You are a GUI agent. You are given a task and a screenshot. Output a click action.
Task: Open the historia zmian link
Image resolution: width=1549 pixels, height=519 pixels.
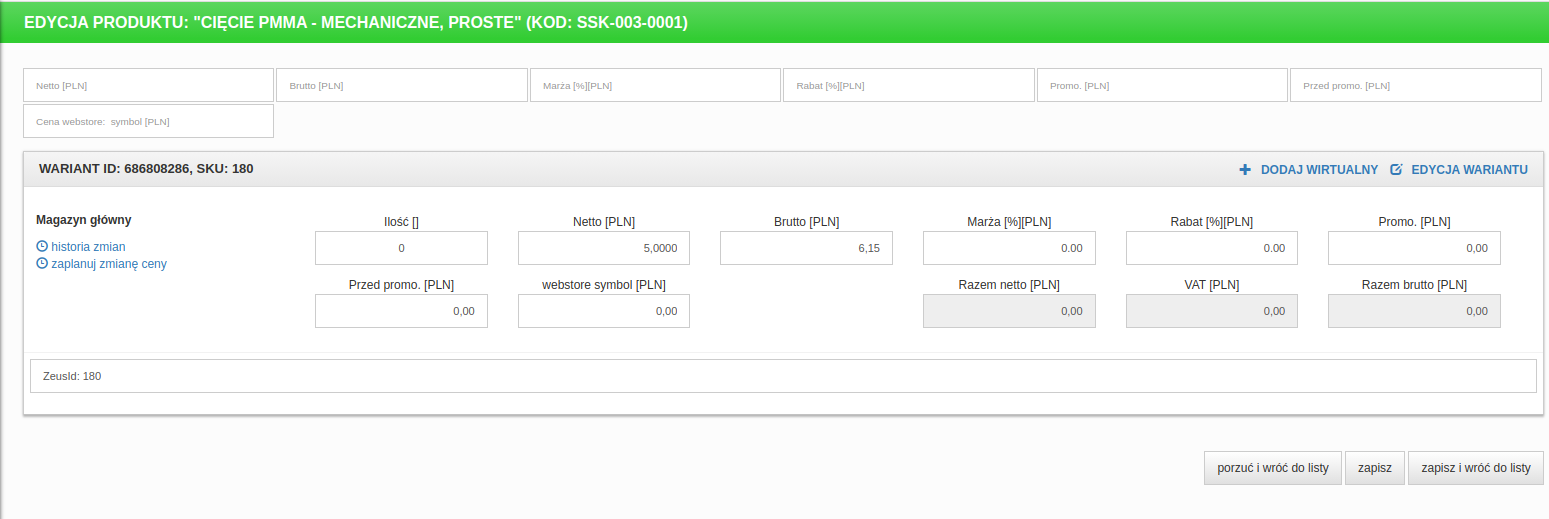click(x=88, y=247)
